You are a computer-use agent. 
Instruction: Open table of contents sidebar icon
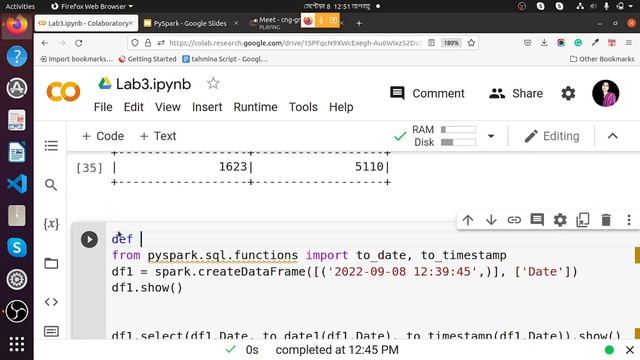click(x=51, y=146)
